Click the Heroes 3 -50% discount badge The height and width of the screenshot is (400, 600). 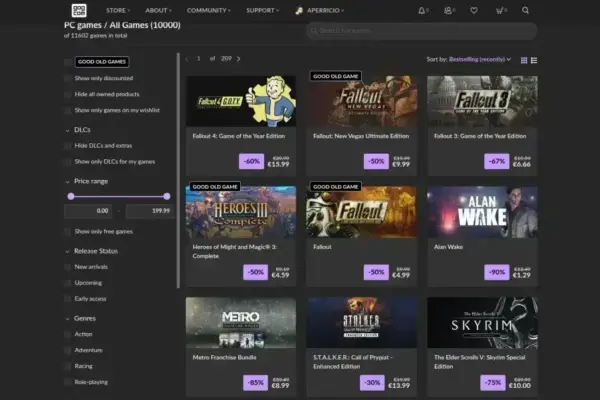click(x=256, y=273)
